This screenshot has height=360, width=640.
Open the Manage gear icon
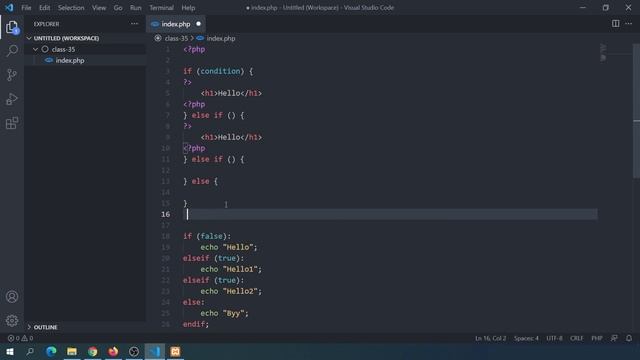click(12, 320)
